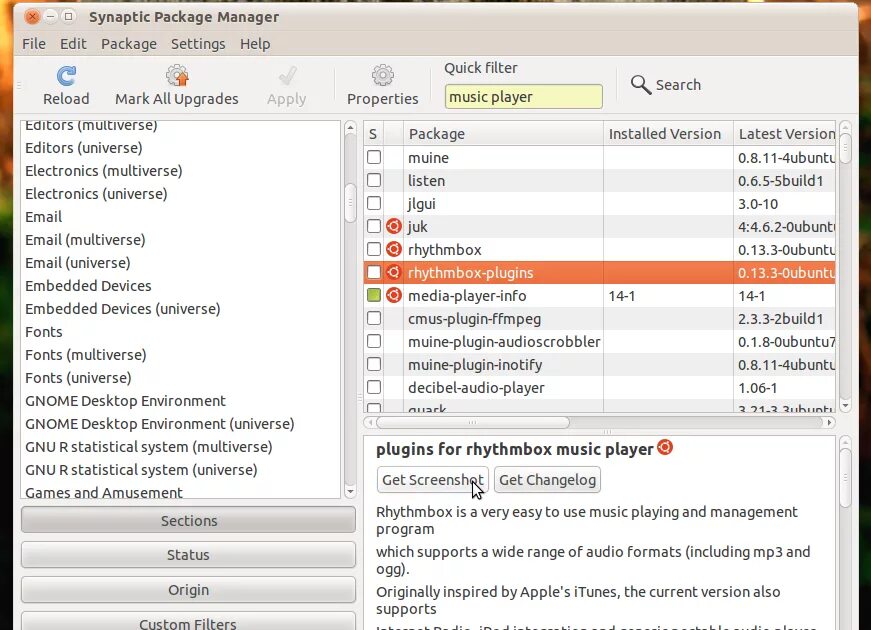Open the Package menu

tap(129, 43)
